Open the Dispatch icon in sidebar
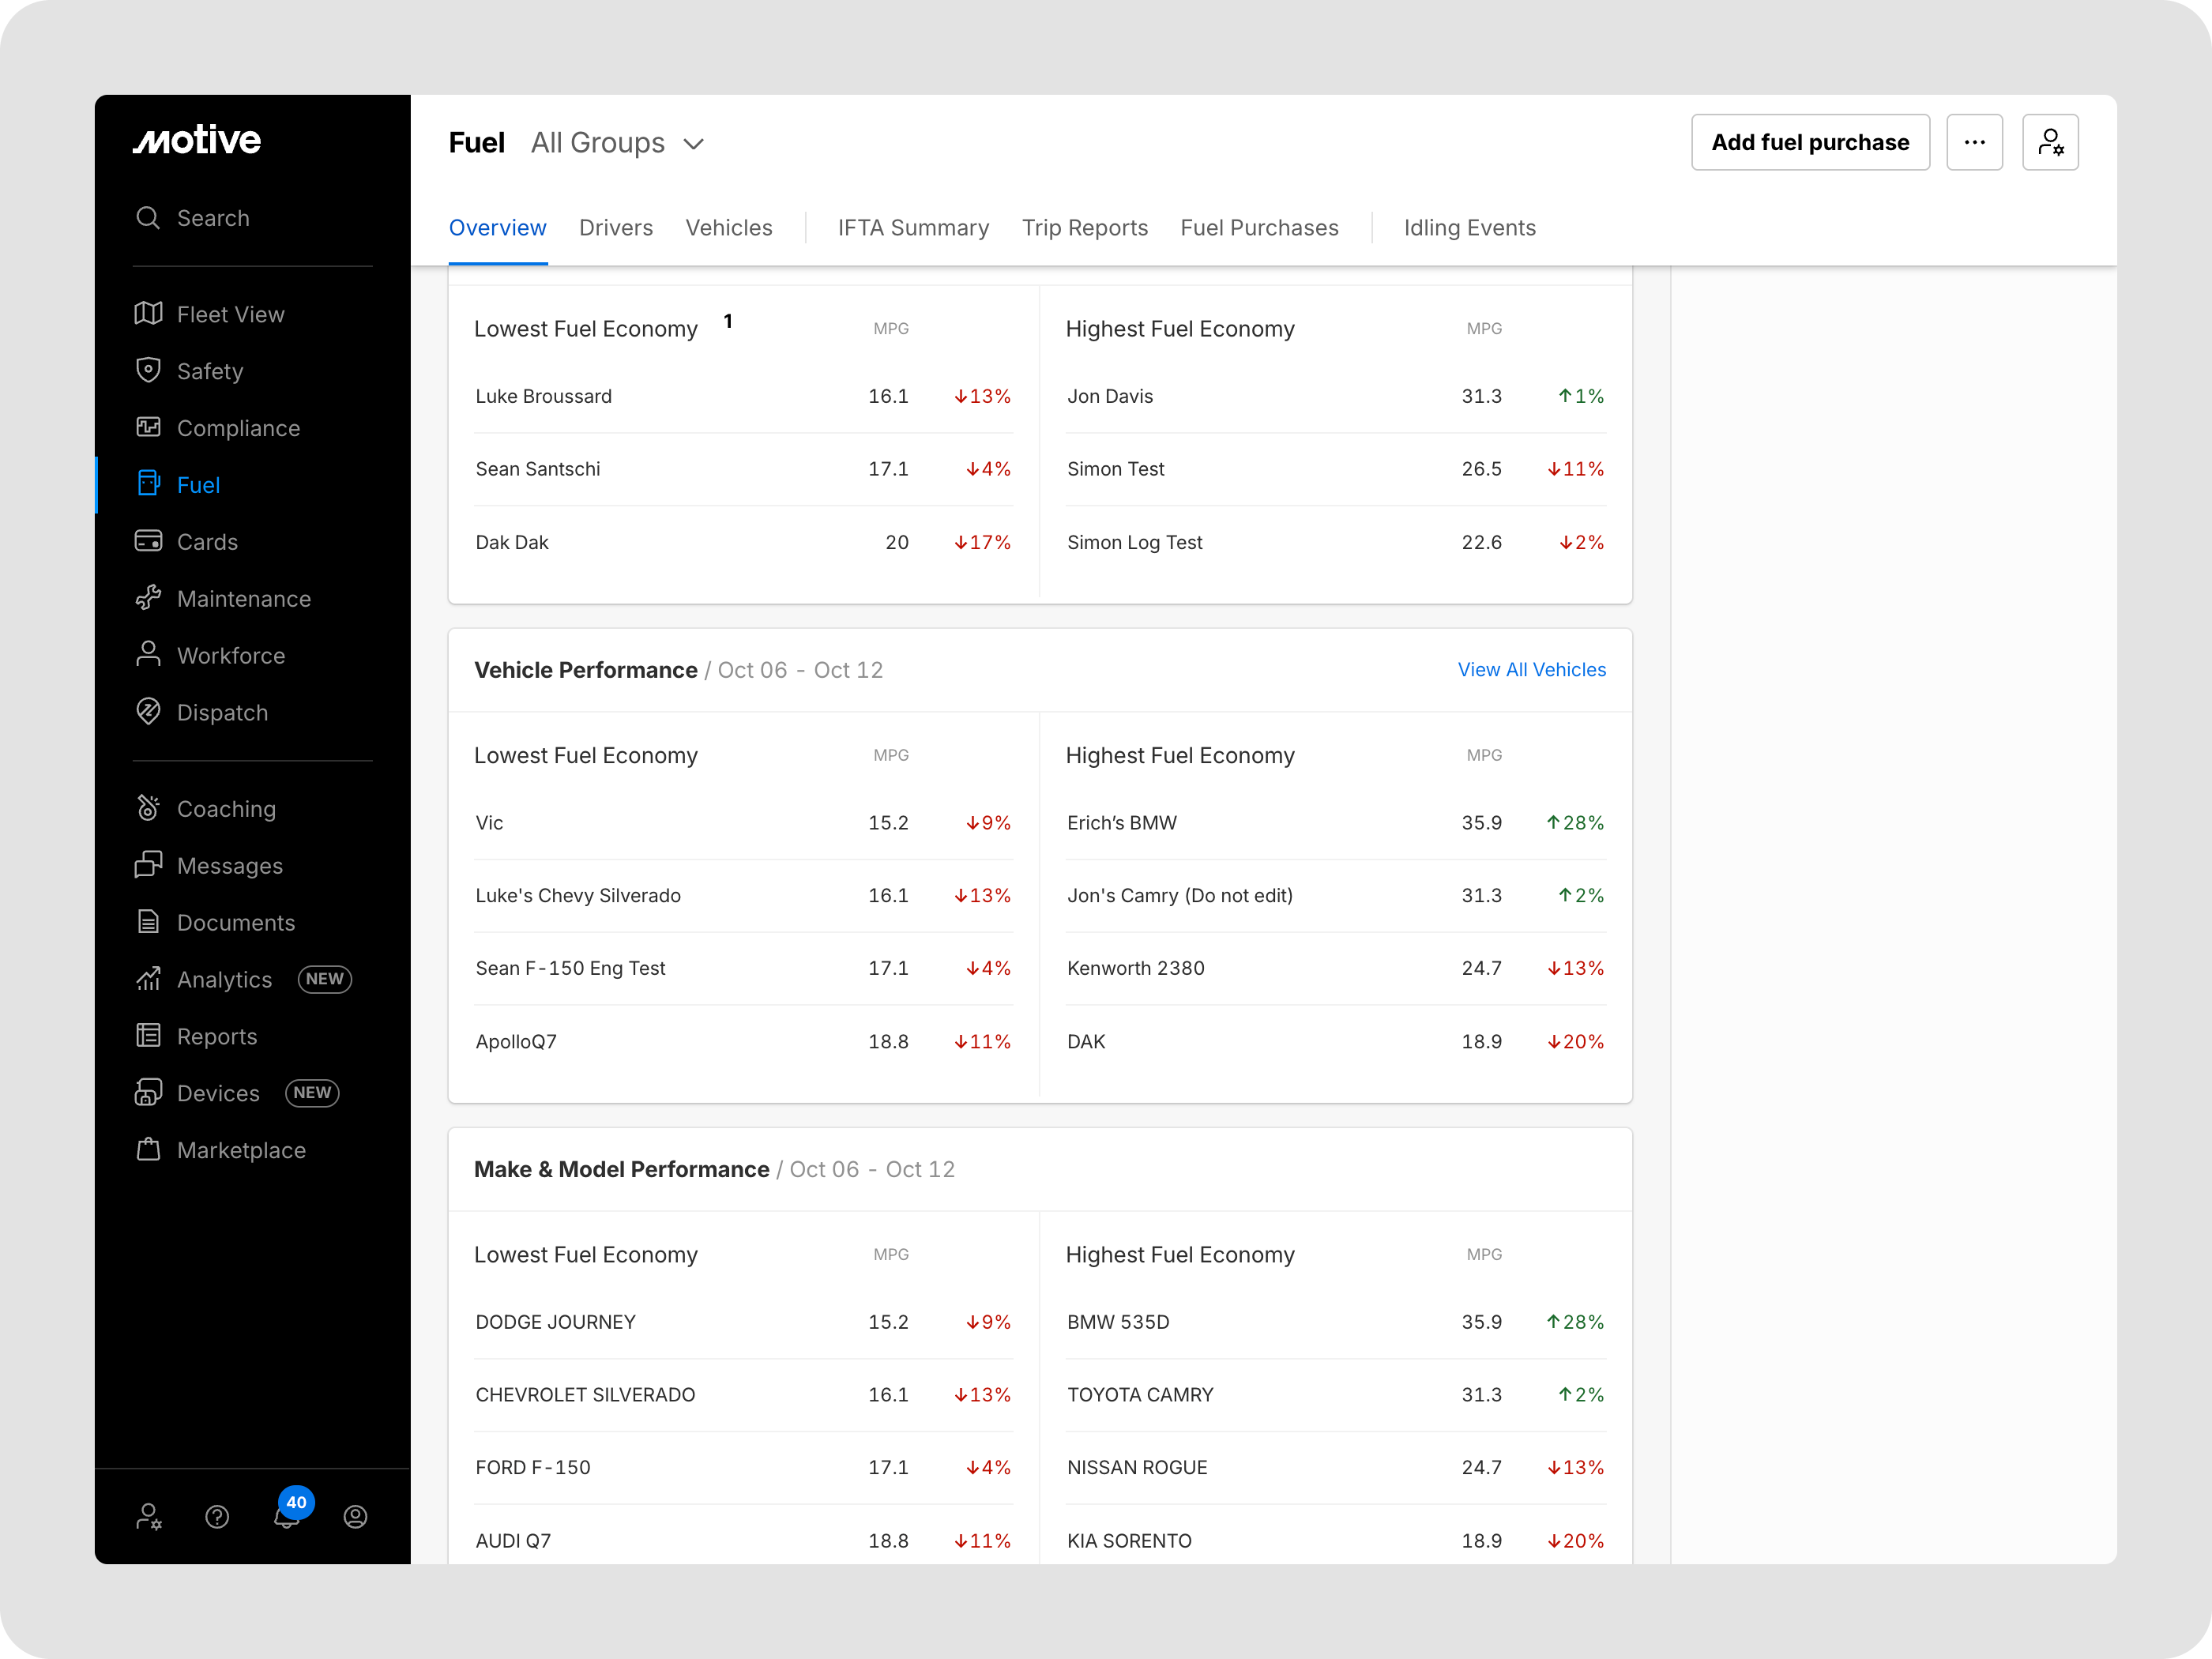This screenshot has height=1659, width=2212. 148,712
